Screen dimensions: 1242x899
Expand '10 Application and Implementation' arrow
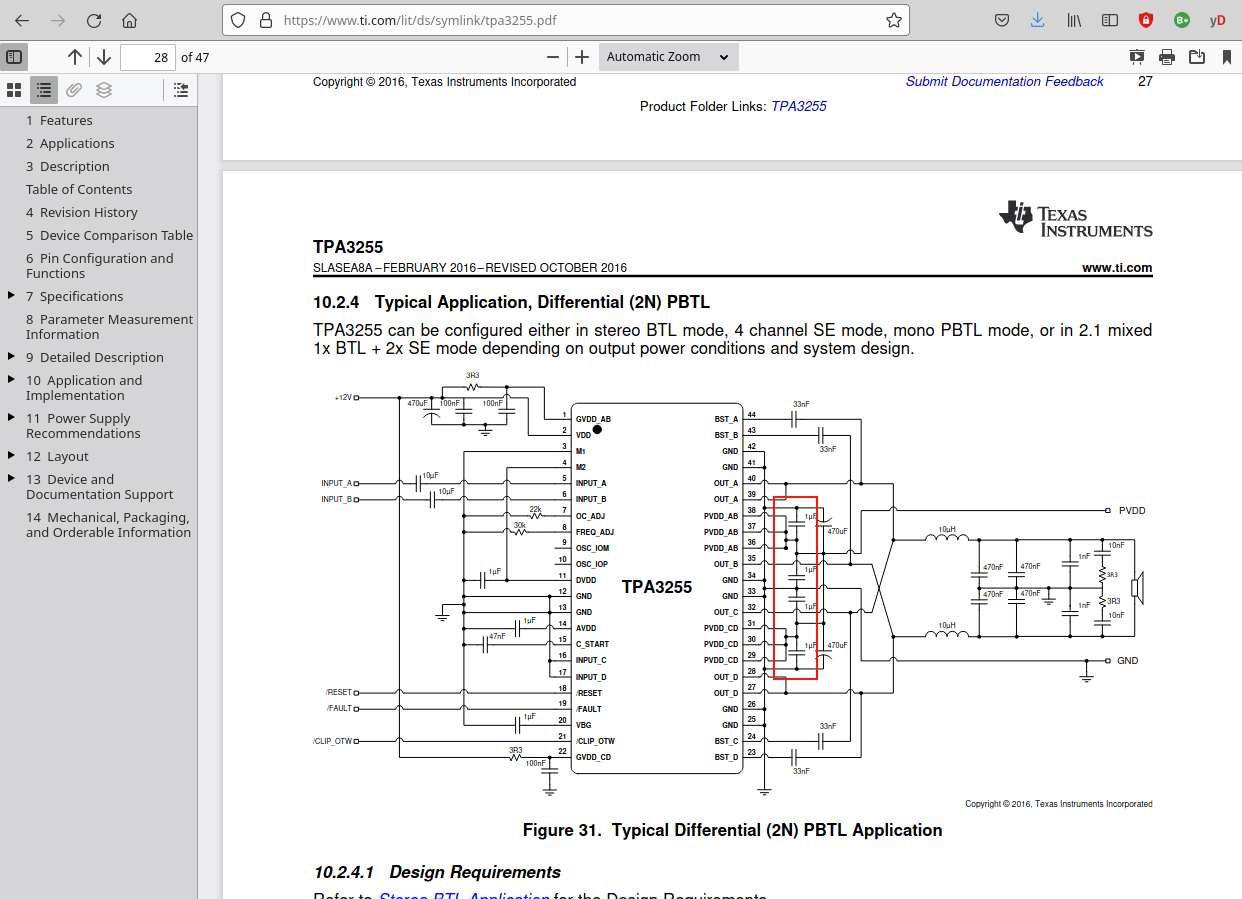(x=12, y=380)
